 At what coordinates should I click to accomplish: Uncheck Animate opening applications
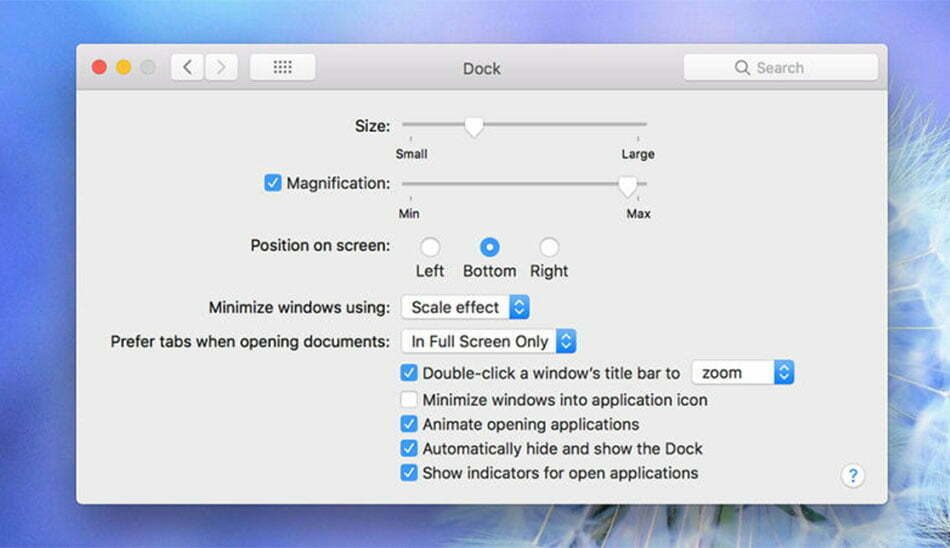pos(409,424)
